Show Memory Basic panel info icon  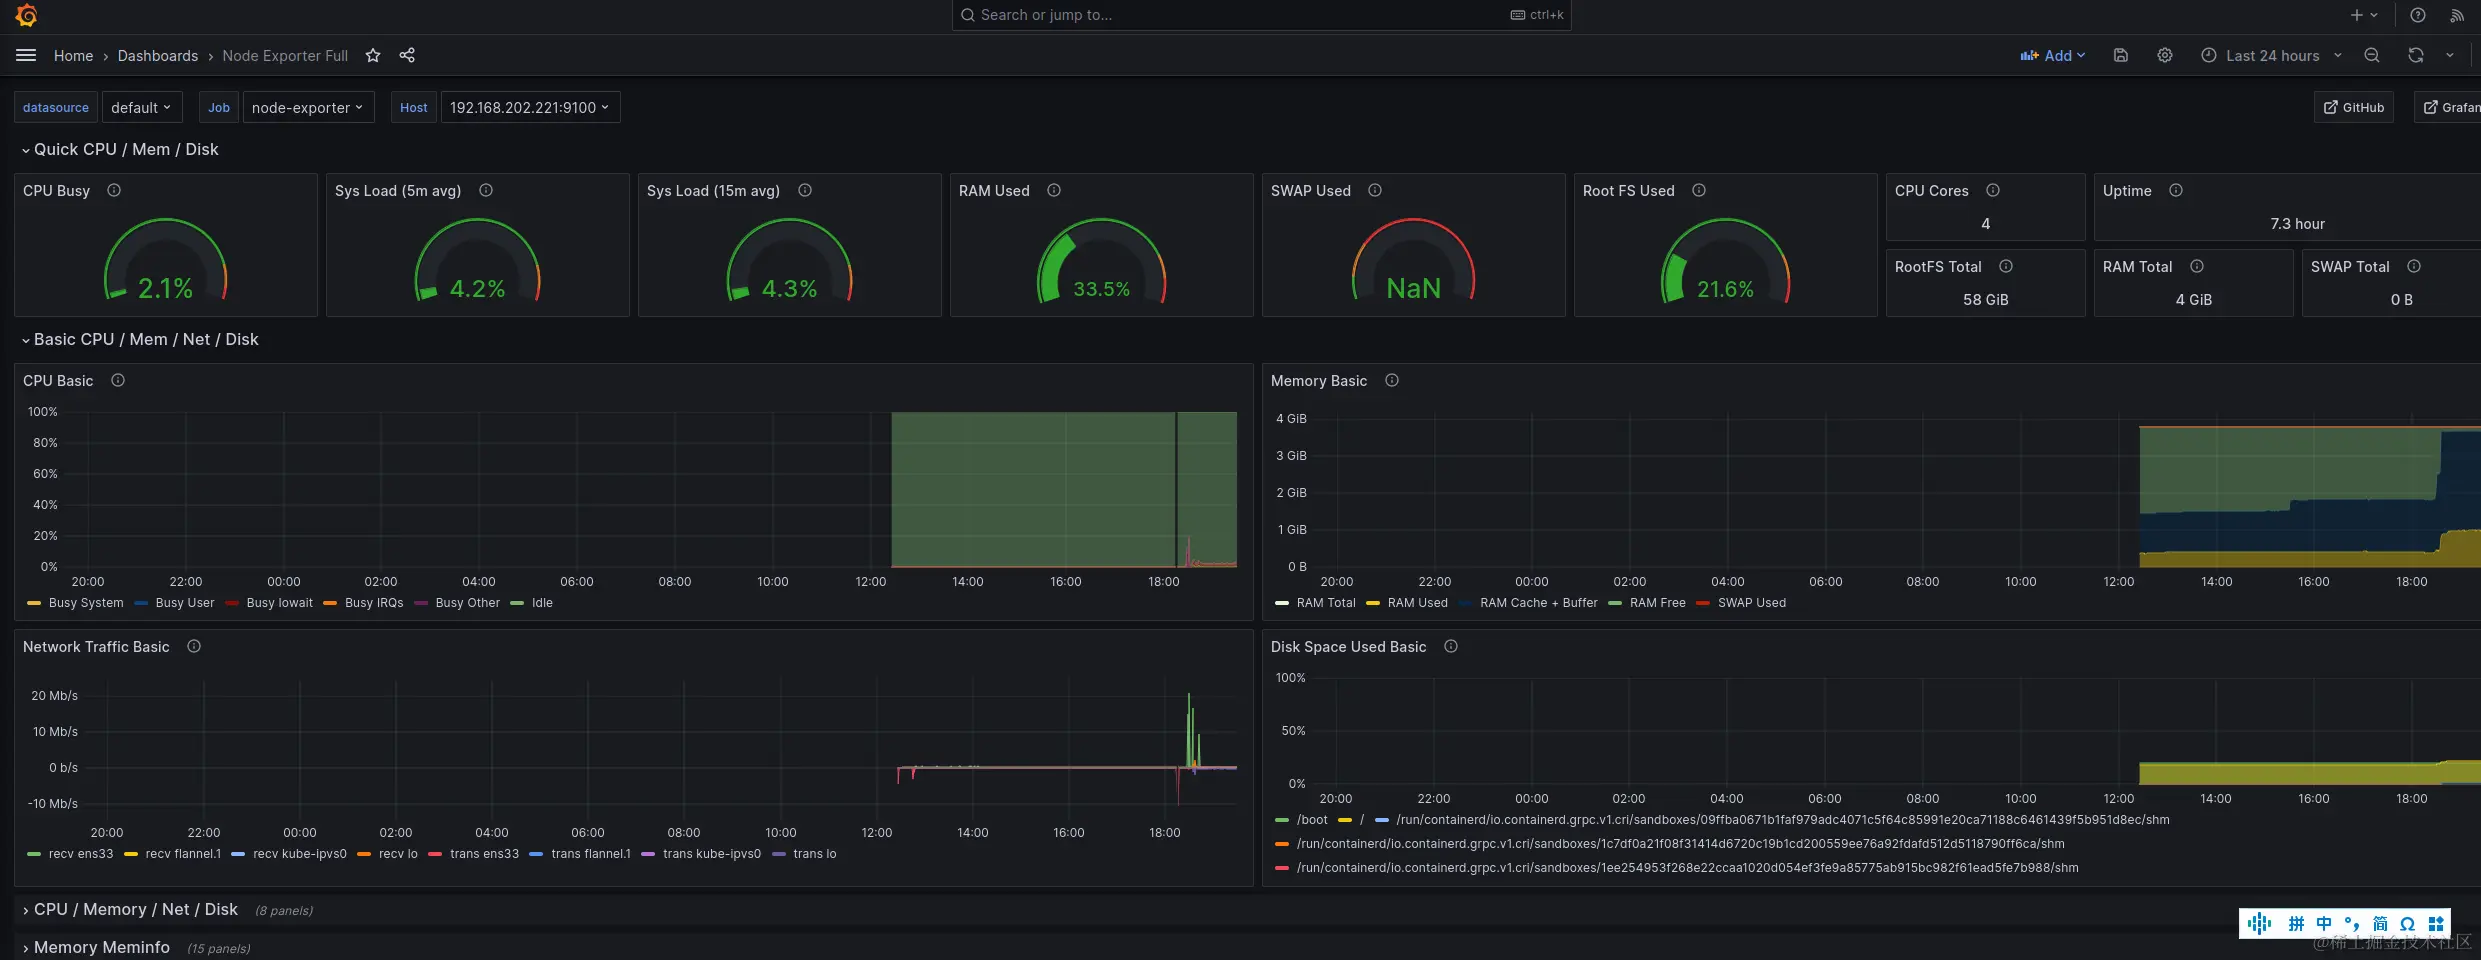(1392, 380)
